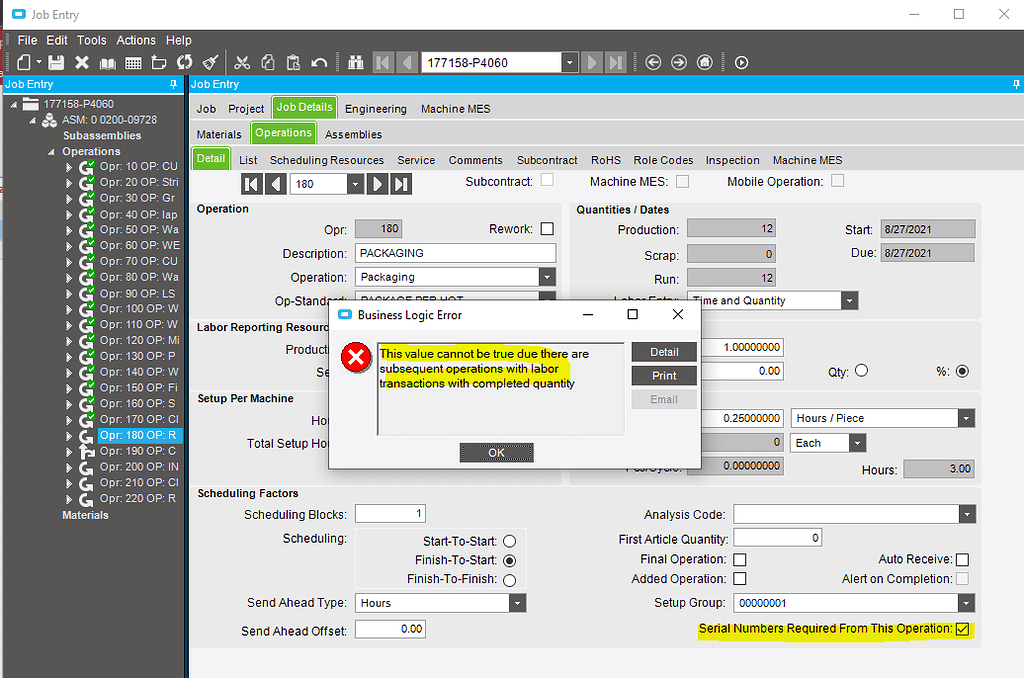Click the clear (broom) toolbar icon
Viewport: 1024px width, 678px height.
(211, 62)
